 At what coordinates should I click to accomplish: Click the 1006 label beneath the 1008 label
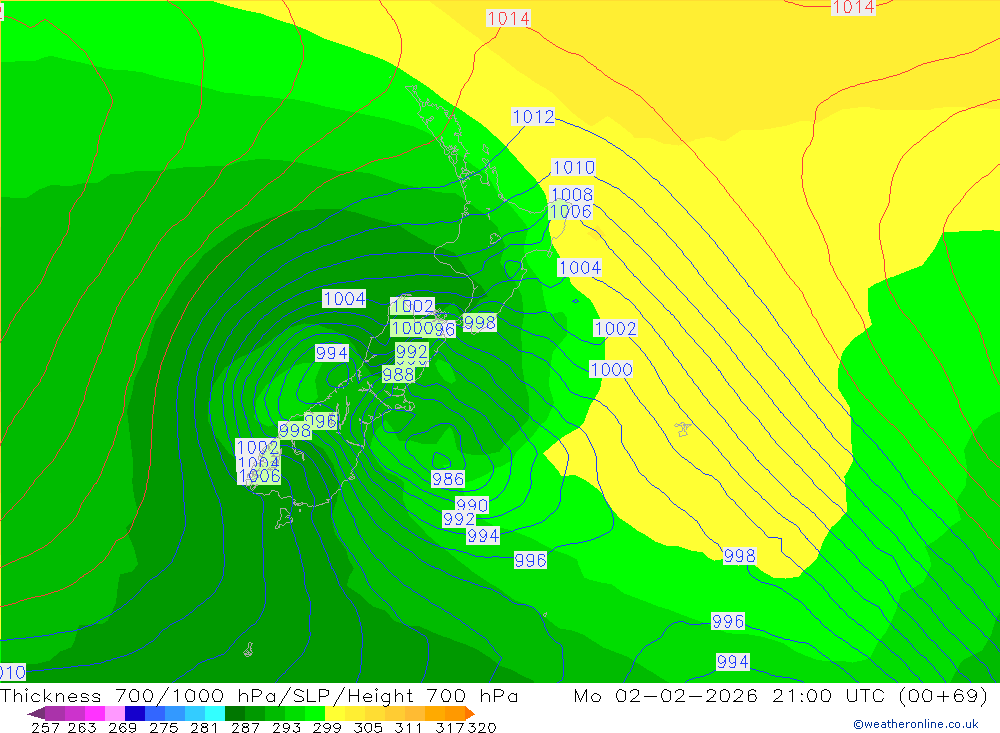[570, 211]
